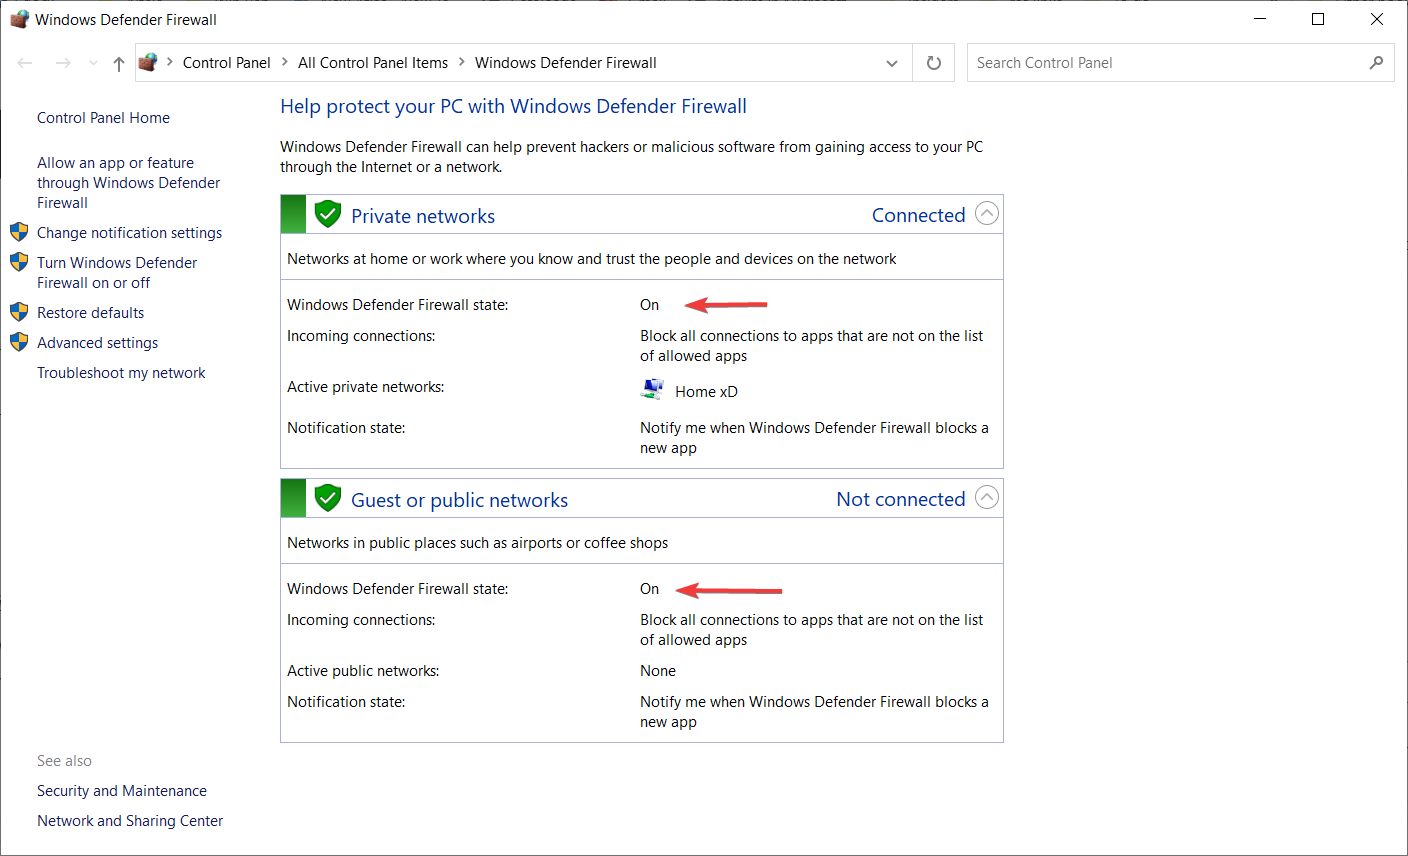Click shield icon beside Advanced settings
Image resolution: width=1408 pixels, height=856 pixels.
coord(19,342)
